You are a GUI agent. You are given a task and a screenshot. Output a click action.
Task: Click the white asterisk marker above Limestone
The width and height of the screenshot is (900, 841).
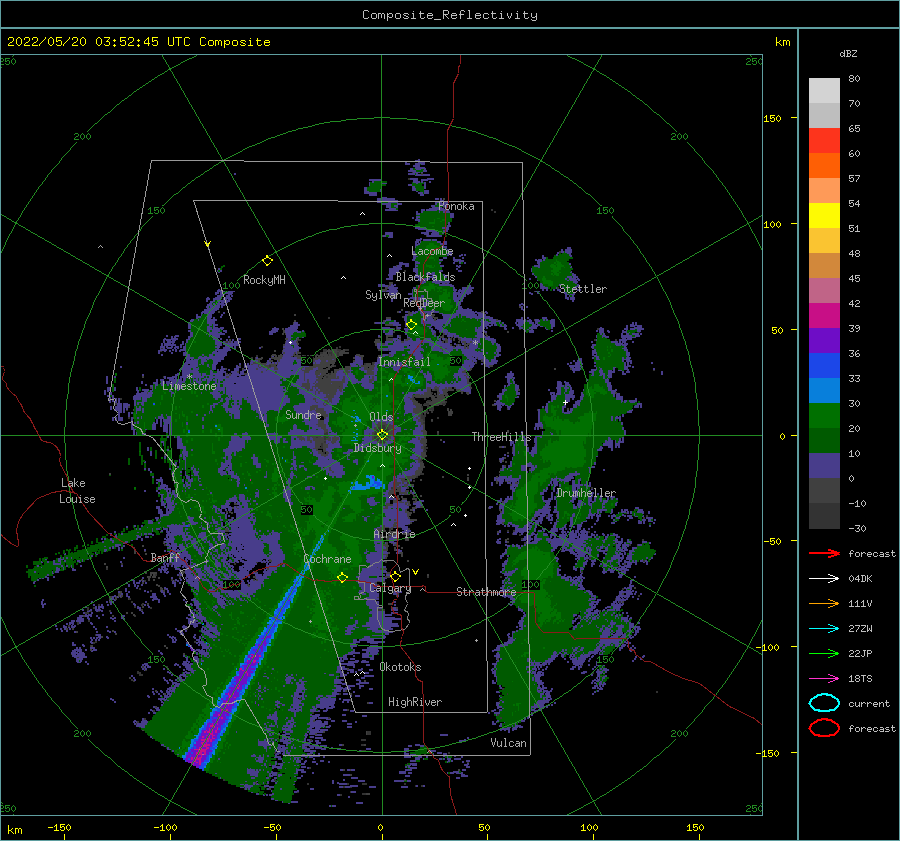point(189,377)
